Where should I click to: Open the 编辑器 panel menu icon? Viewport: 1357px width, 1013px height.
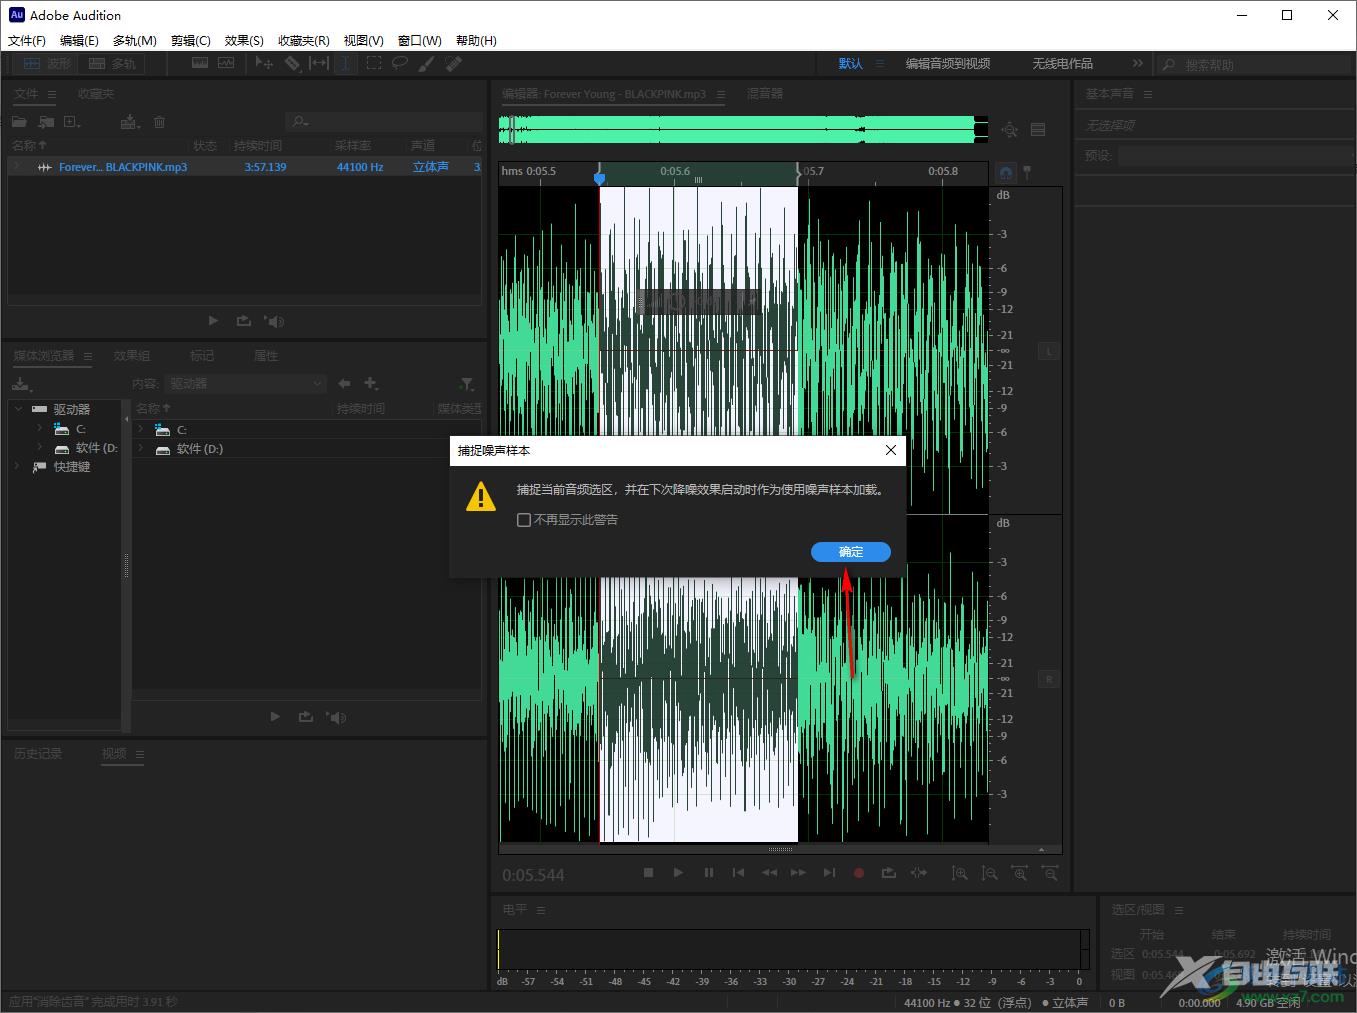pos(721,95)
